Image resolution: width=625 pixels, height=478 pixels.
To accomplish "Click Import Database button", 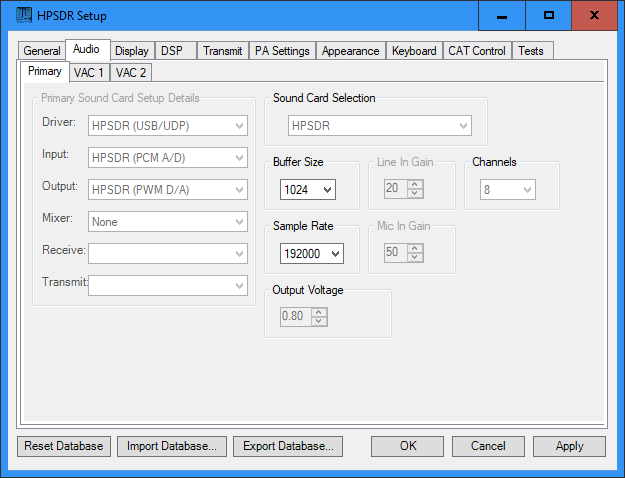I will 172,446.
